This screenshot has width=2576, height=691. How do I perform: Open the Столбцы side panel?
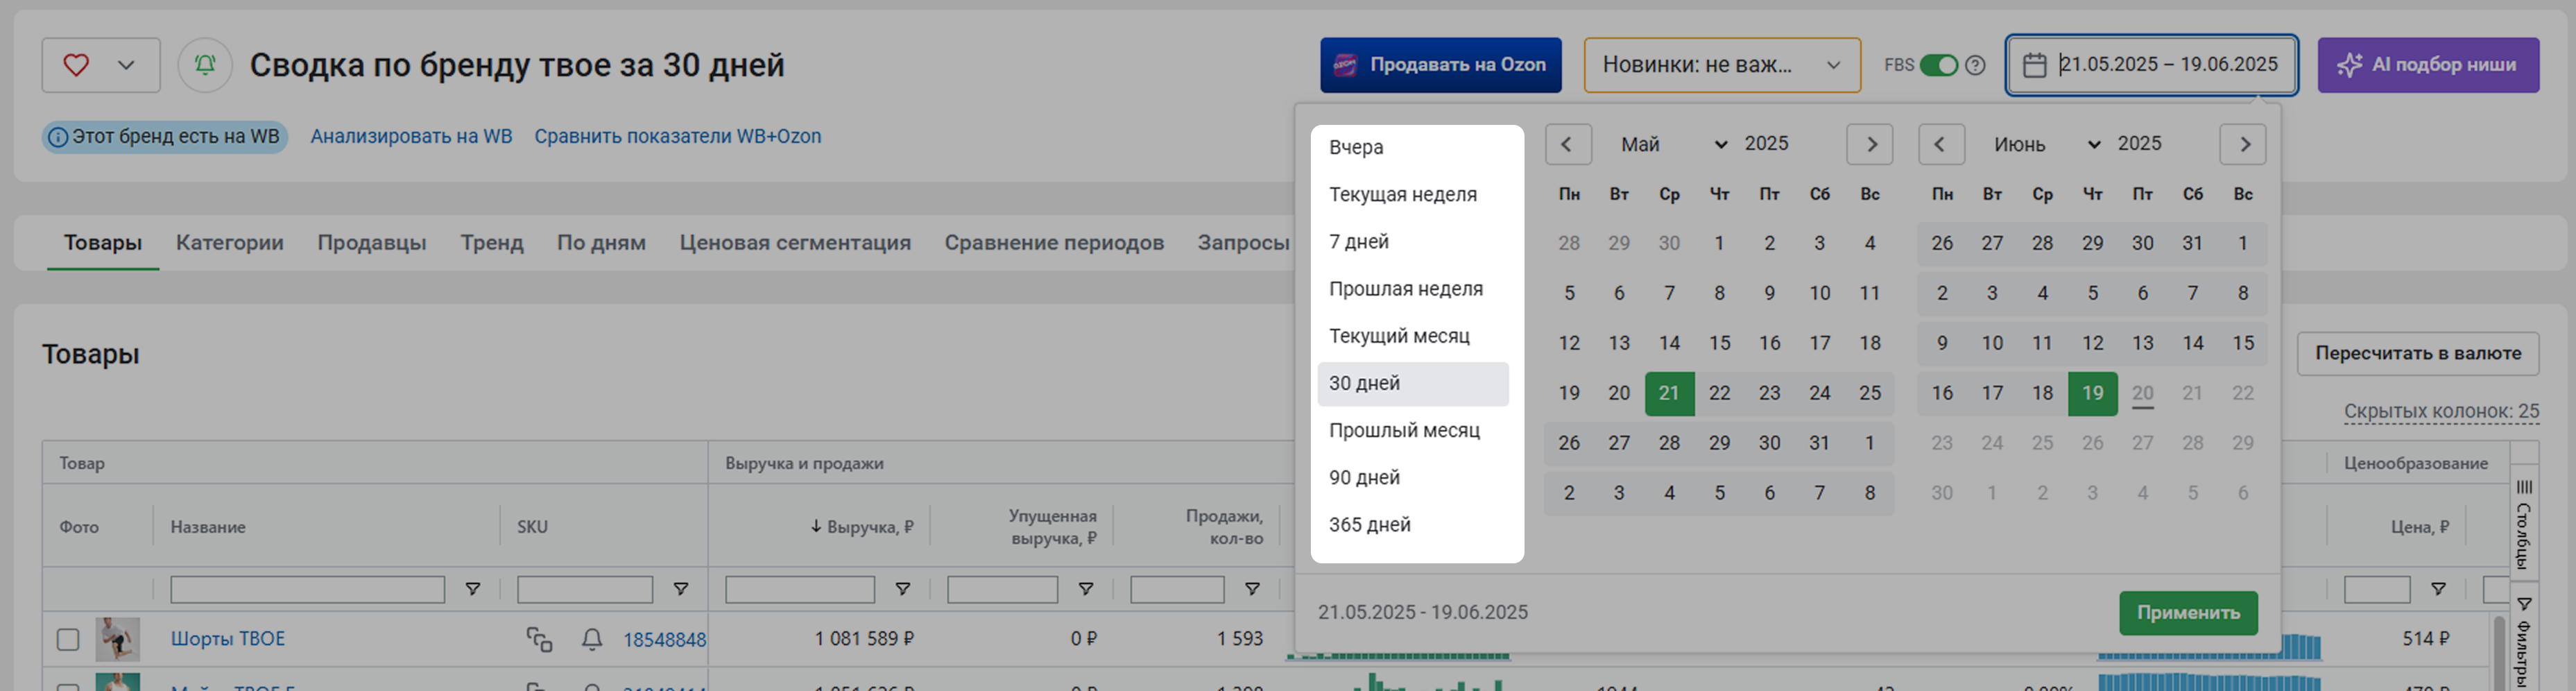point(2523,524)
